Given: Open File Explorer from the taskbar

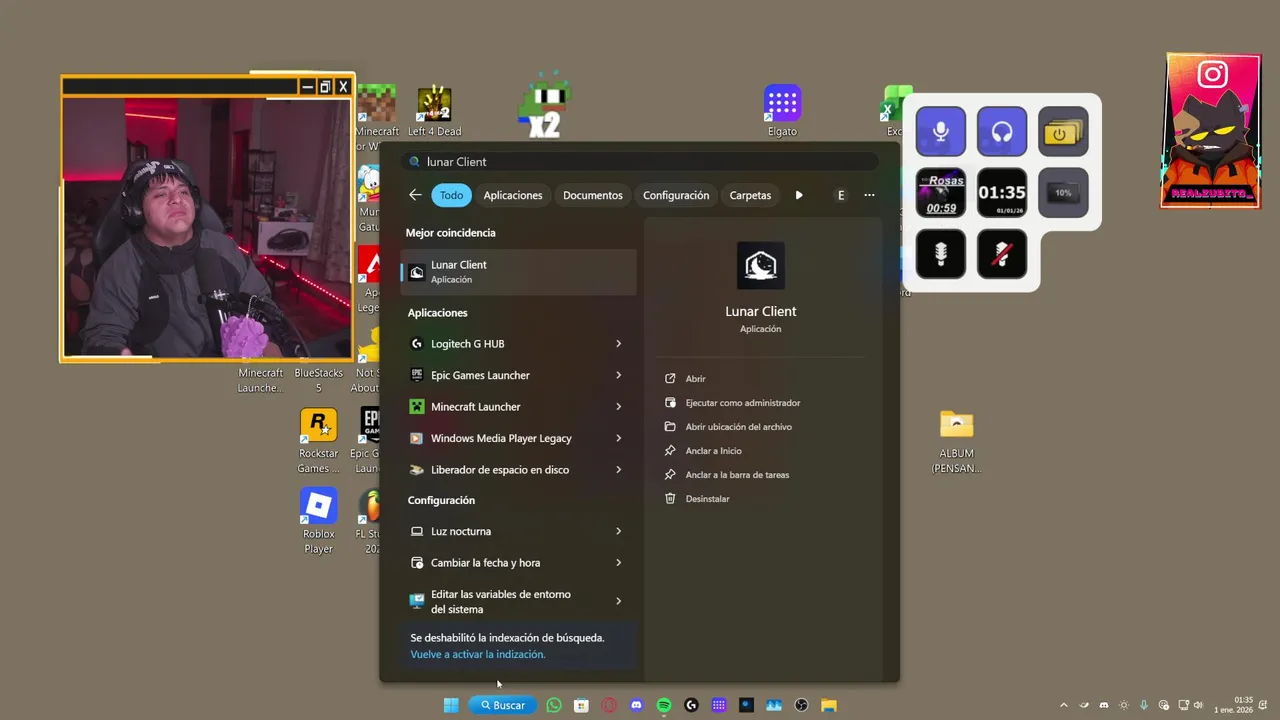Looking at the screenshot, I should click(829, 705).
